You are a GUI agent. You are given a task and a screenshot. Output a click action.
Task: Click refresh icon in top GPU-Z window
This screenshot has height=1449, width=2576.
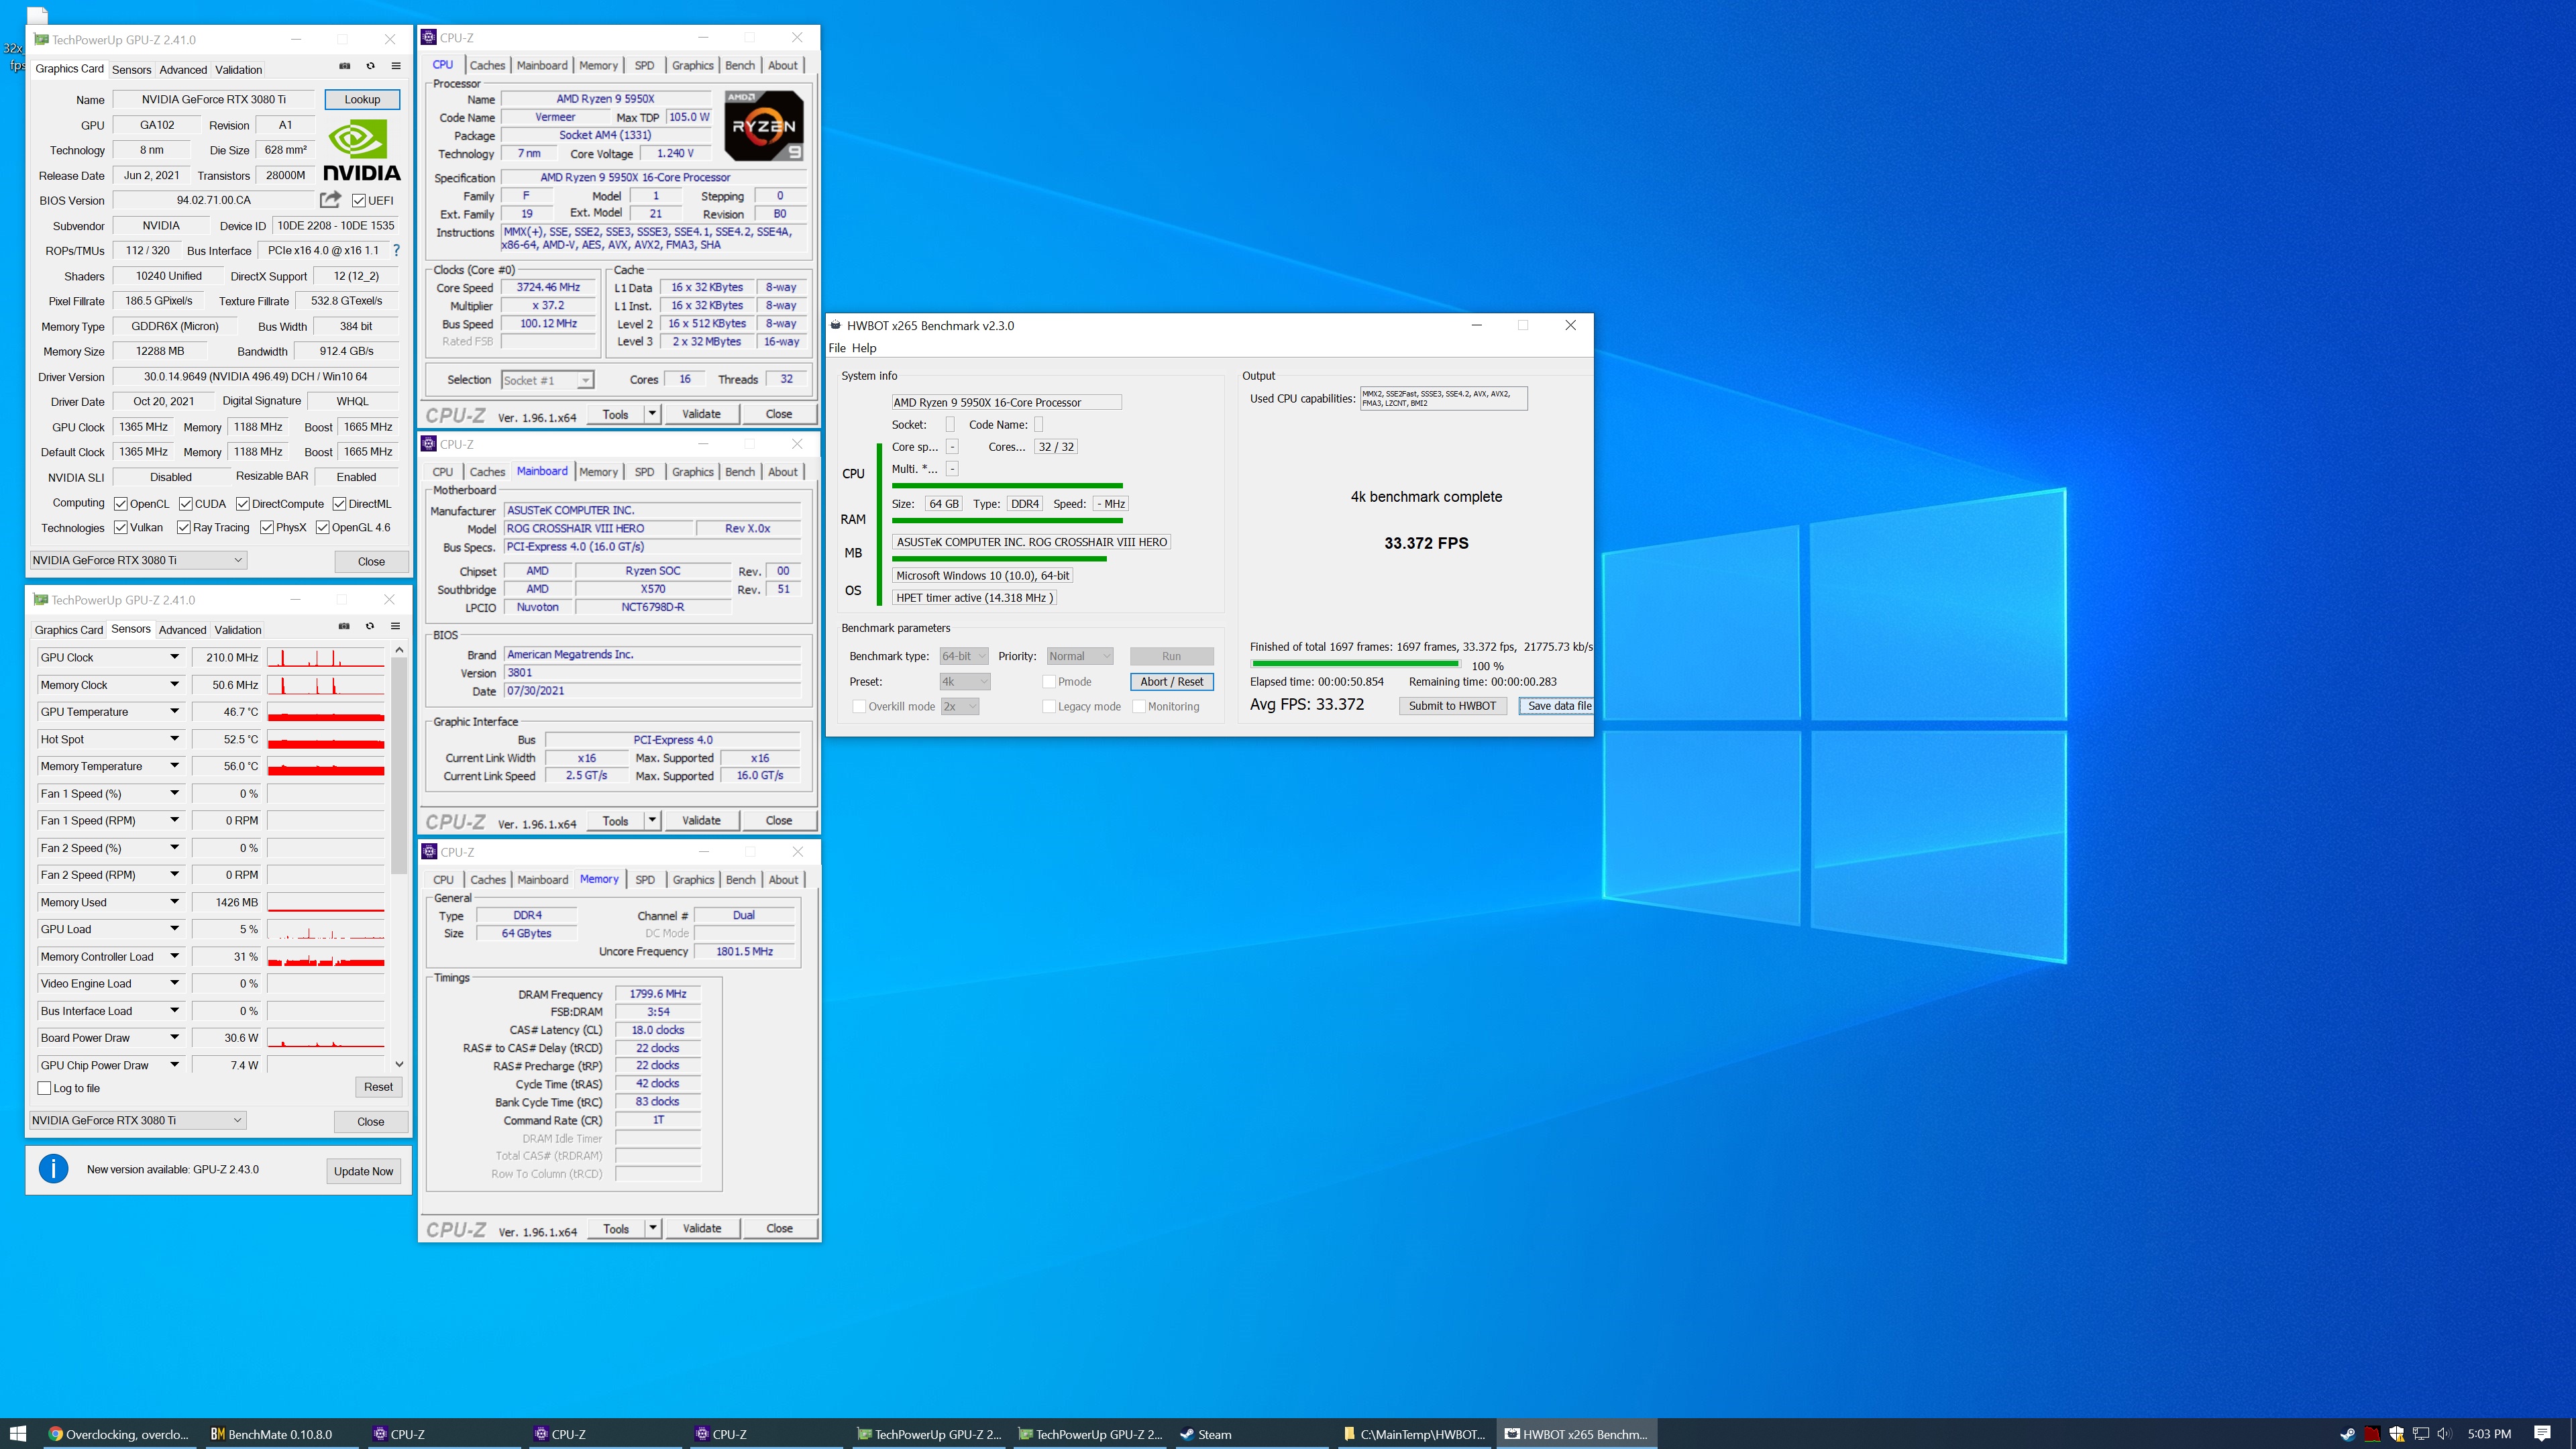click(x=370, y=66)
